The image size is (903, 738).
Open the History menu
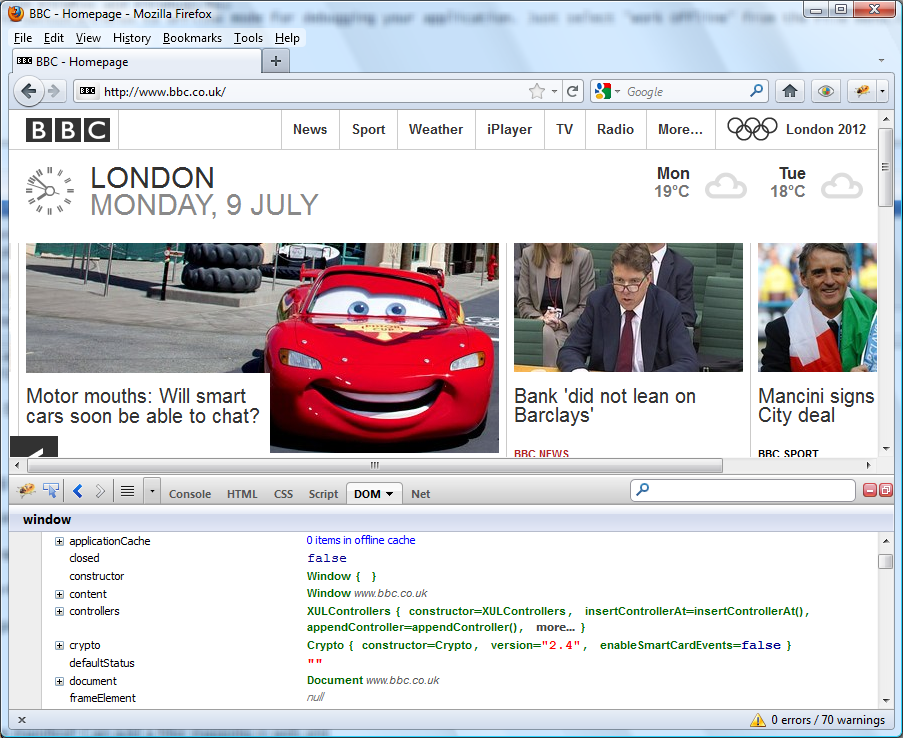(x=132, y=38)
